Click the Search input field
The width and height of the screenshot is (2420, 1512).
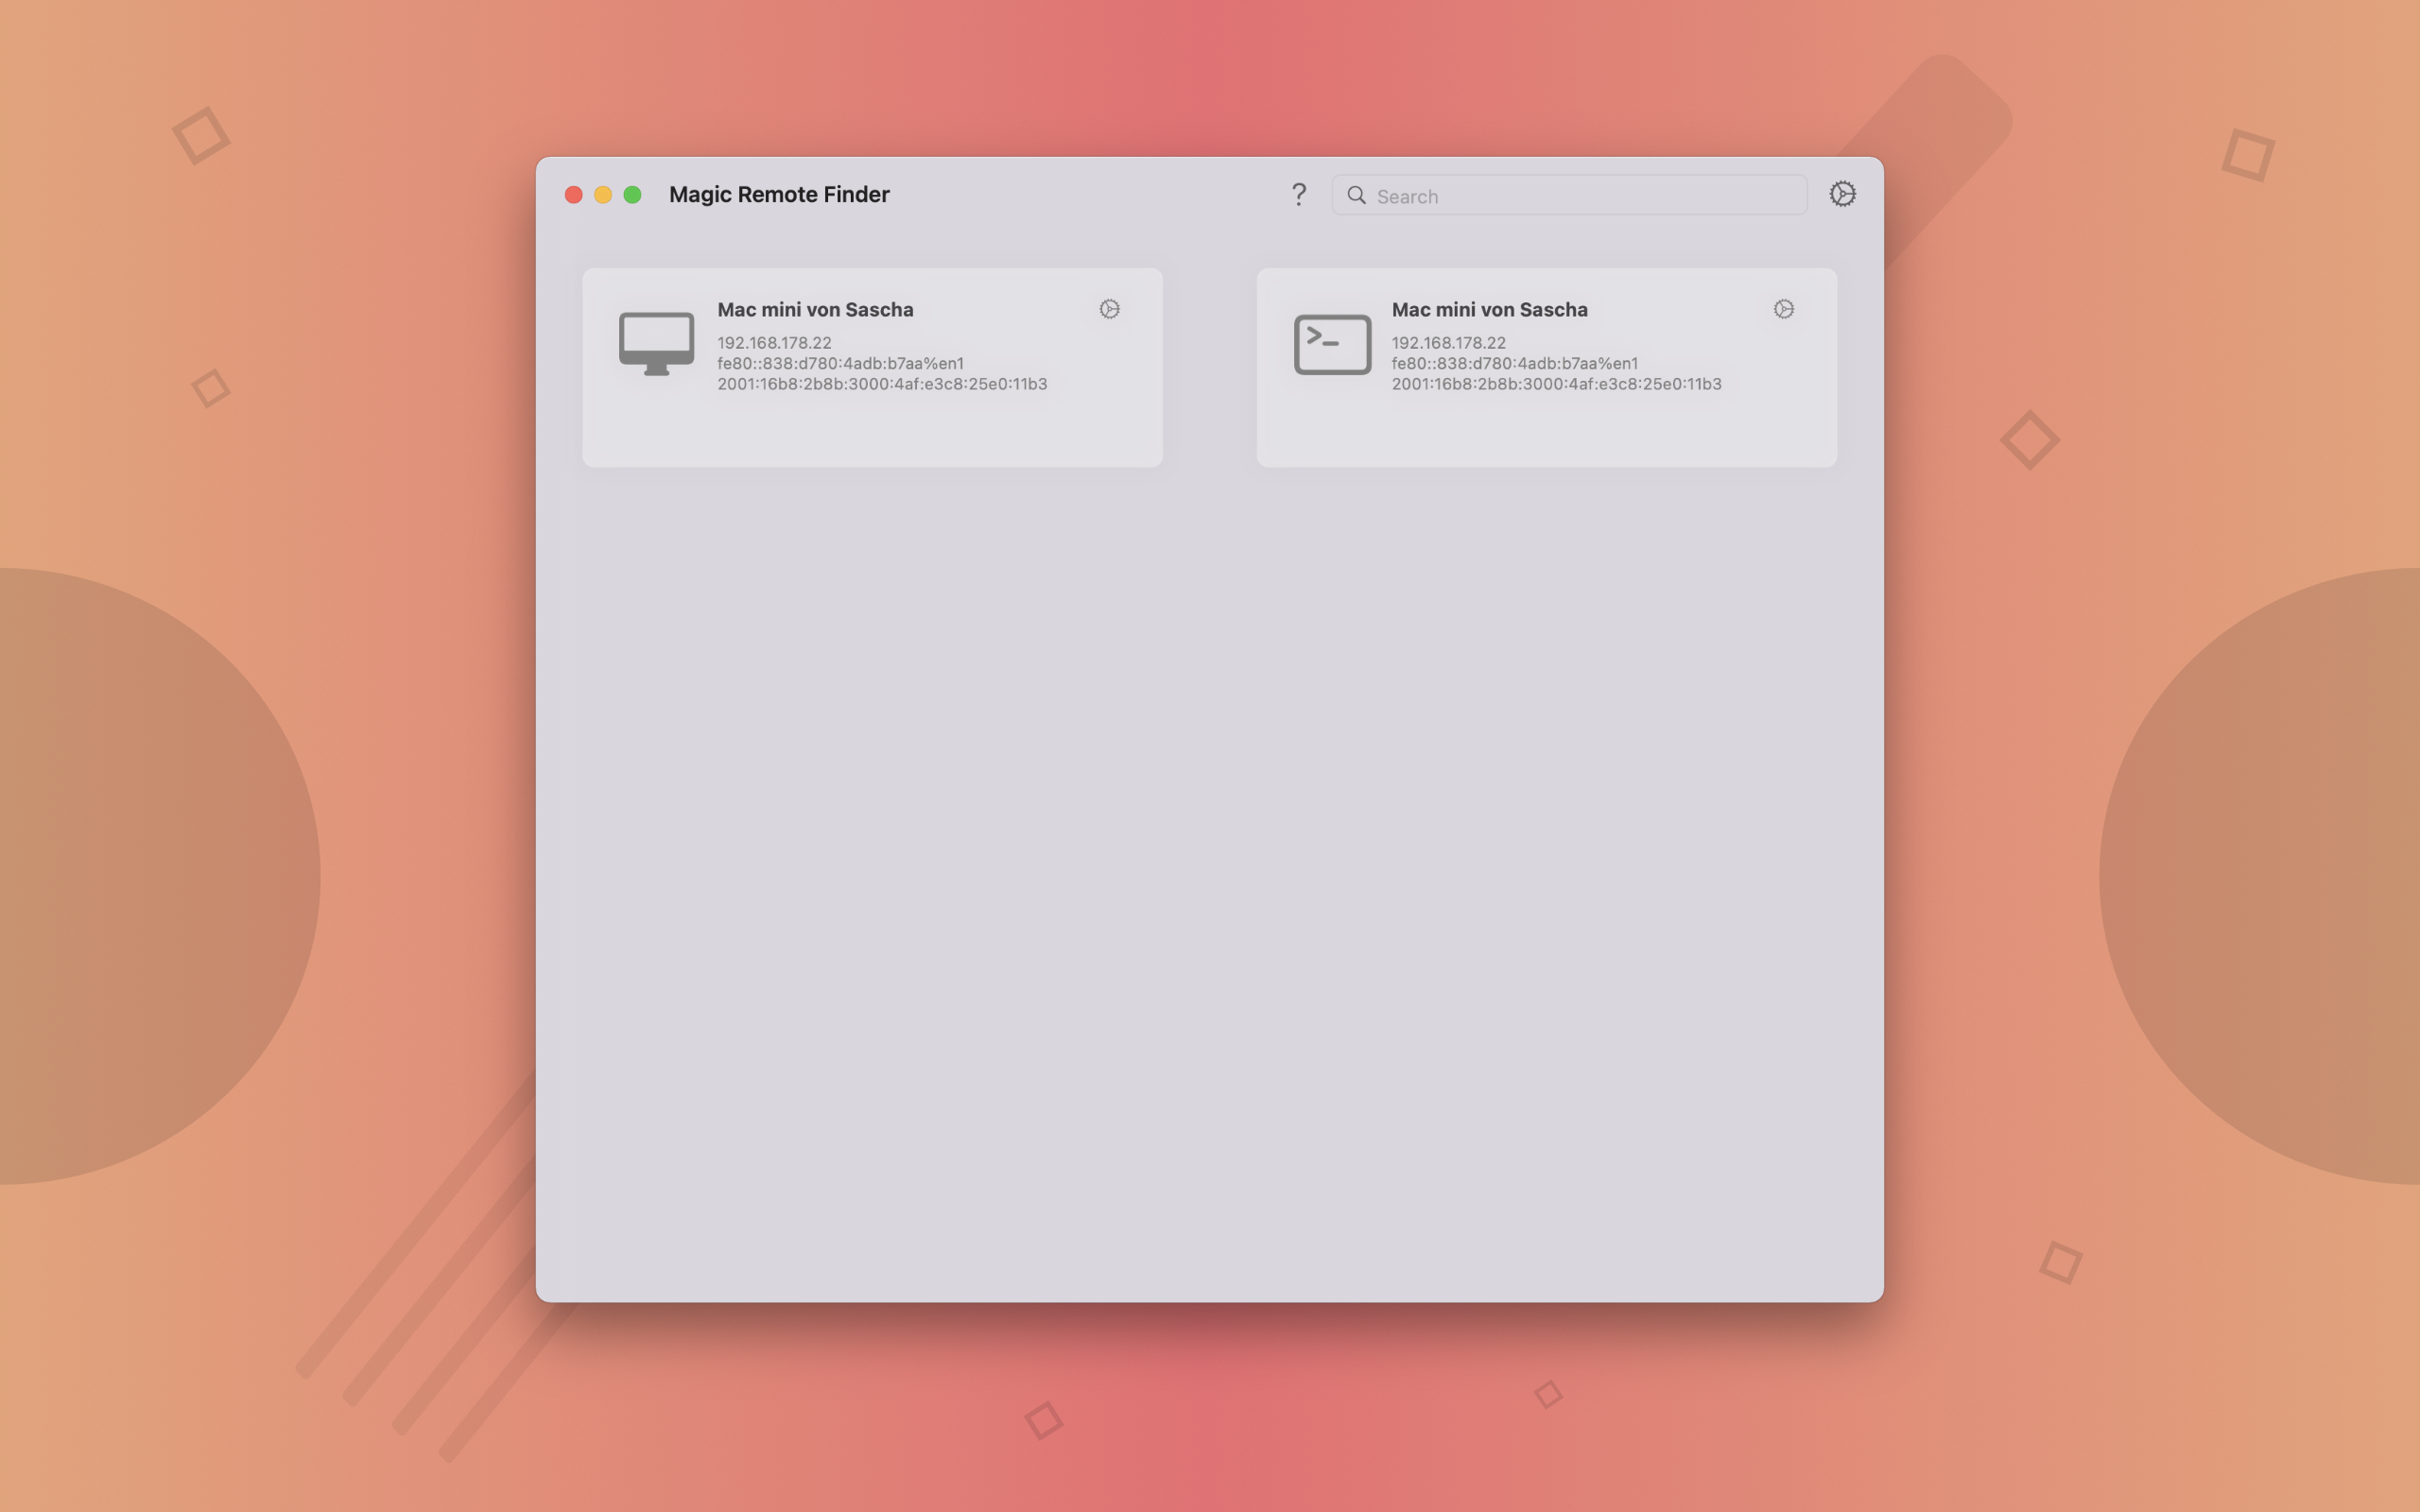[1569, 195]
